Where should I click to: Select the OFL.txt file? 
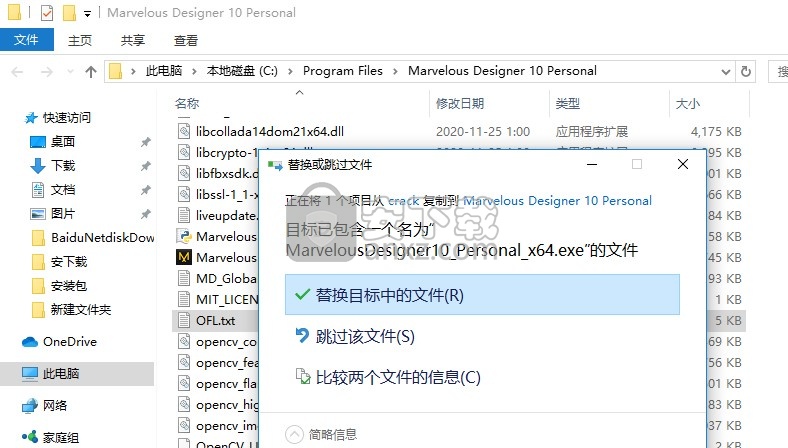(x=216, y=321)
